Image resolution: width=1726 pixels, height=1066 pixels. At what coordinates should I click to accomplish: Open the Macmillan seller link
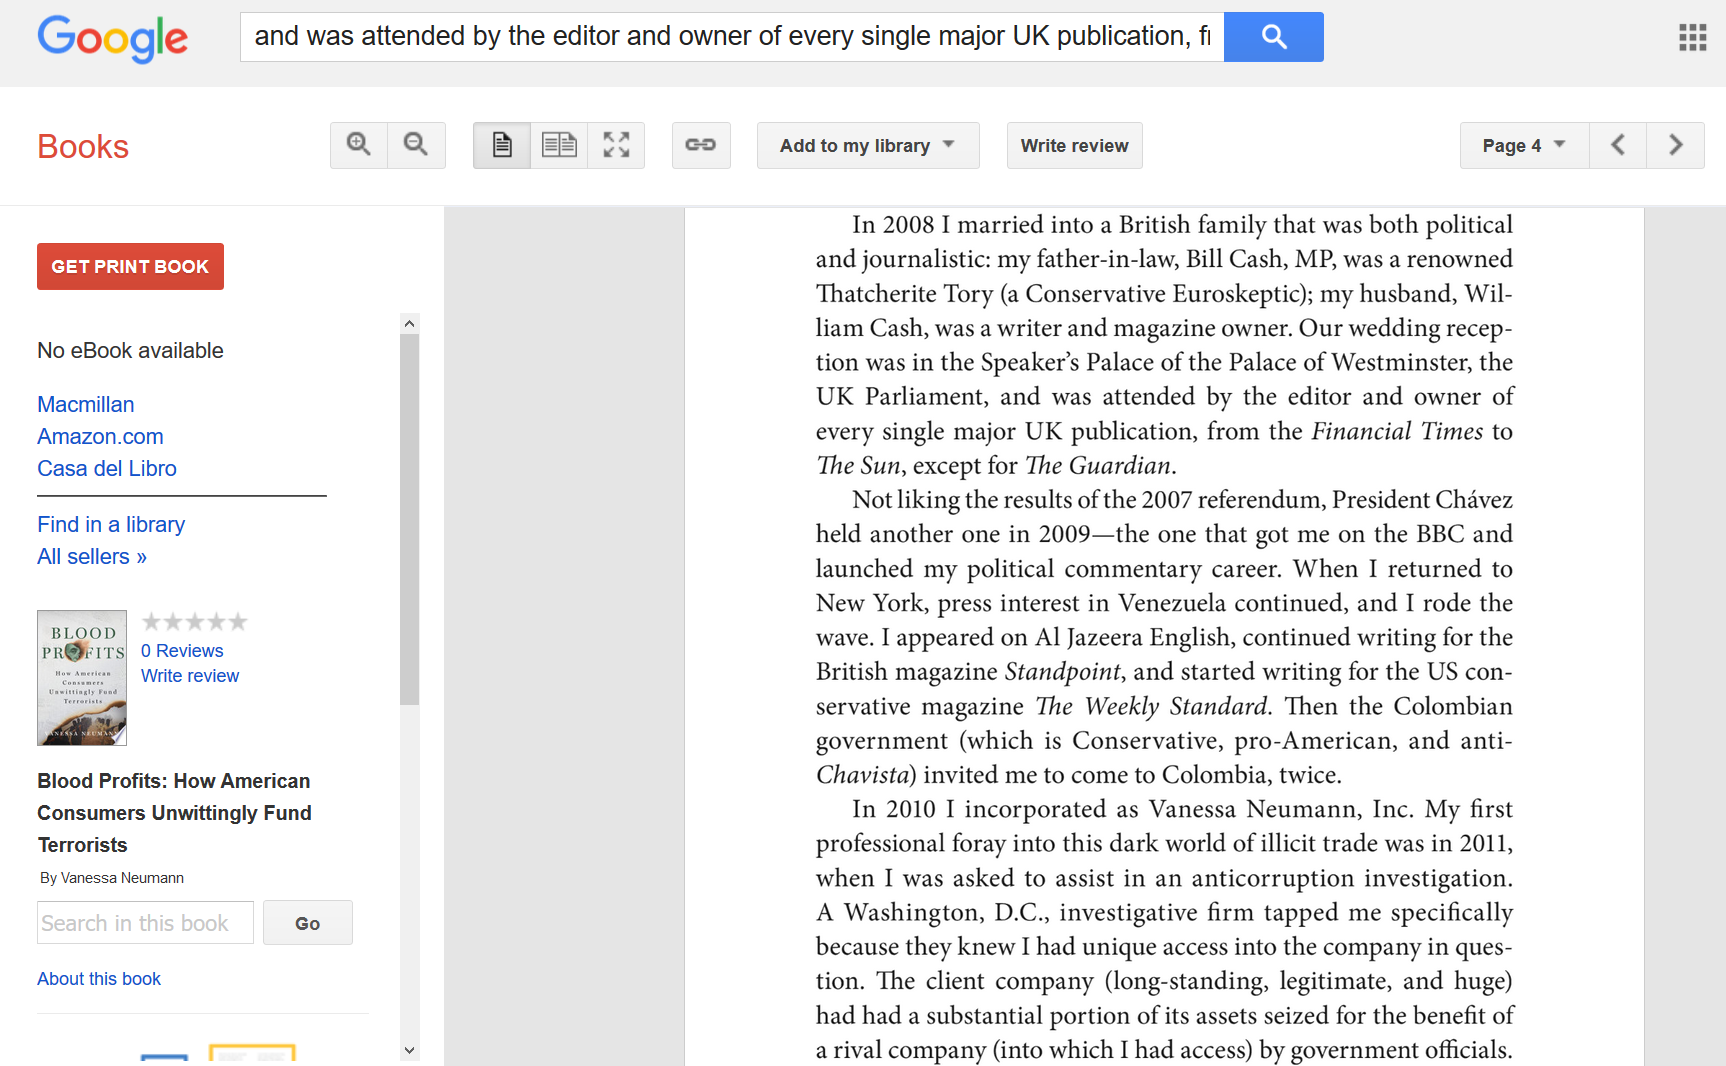point(86,404)
